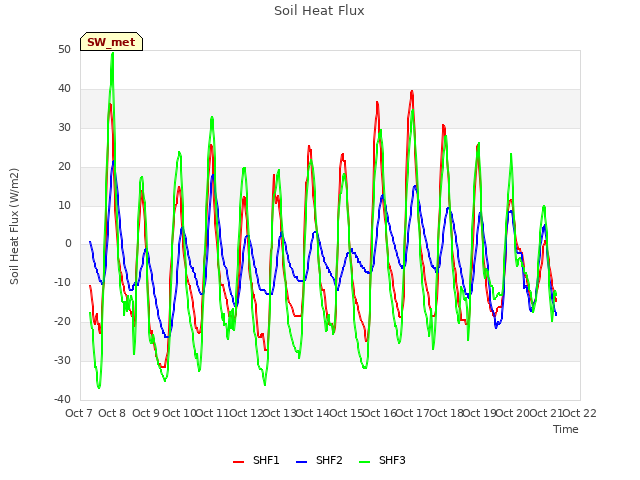
Task: Click the green SHF3 legend color marker
Action: (364, 462)
